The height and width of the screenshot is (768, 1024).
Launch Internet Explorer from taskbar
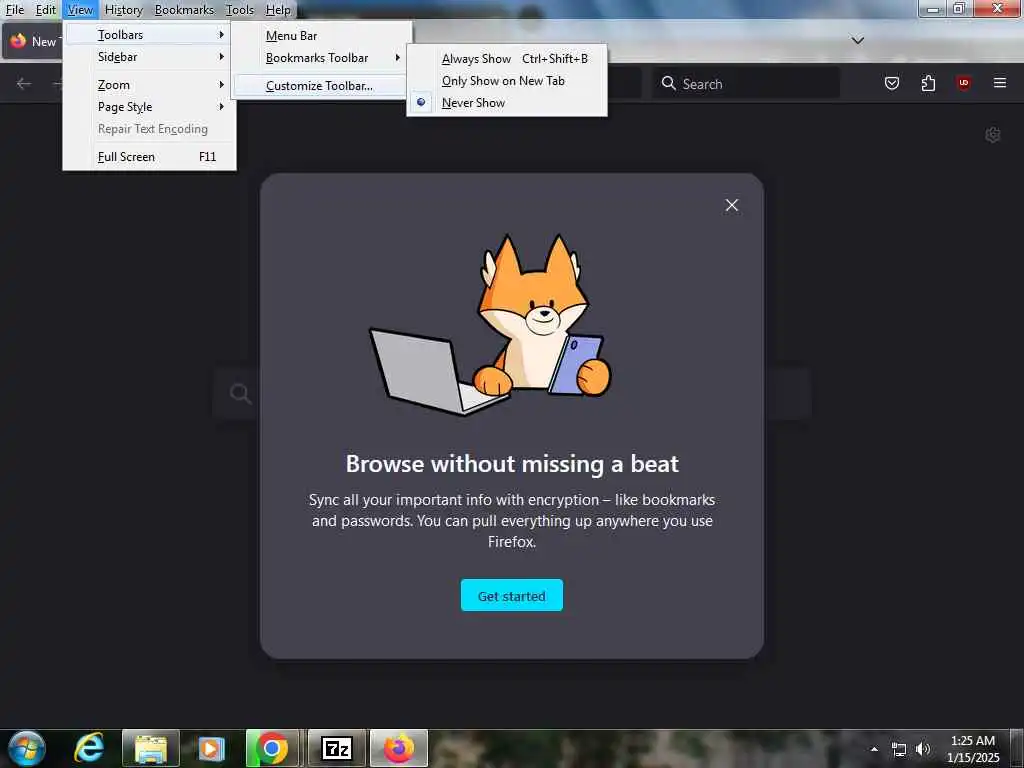[x=89, y=748]
